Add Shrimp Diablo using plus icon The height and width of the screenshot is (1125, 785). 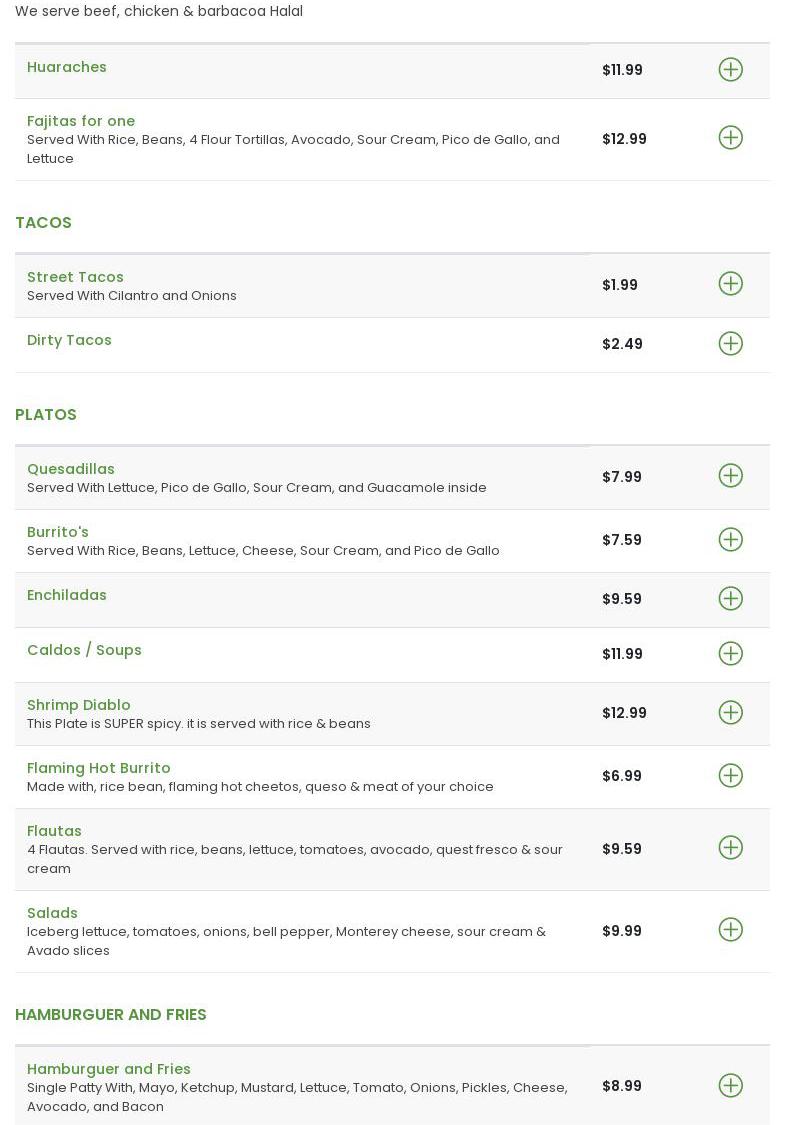pyautogui.click(x=731, y=713)
